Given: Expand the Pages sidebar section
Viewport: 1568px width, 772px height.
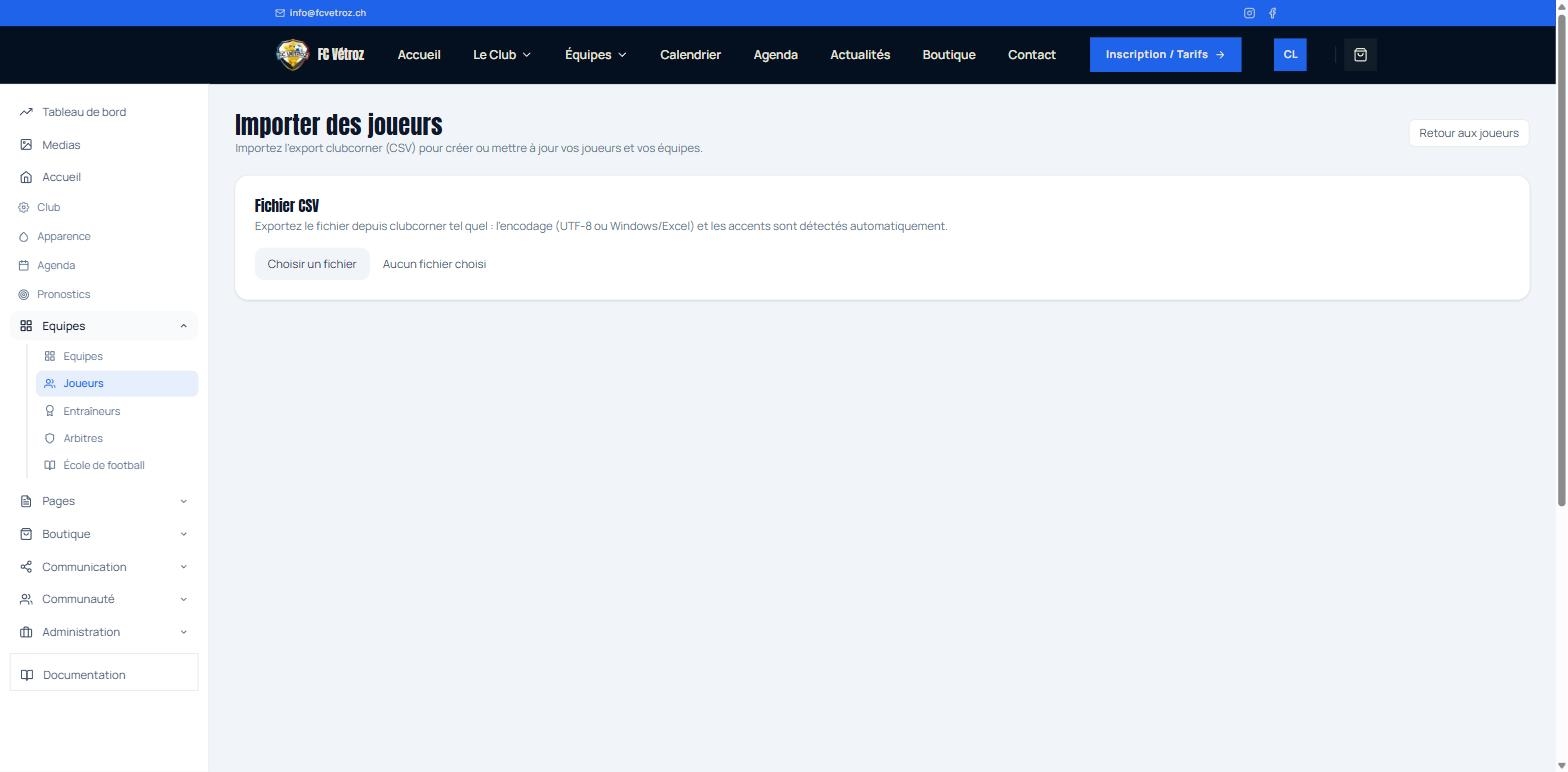Looking at the screenshot, I should pos(183,501).
